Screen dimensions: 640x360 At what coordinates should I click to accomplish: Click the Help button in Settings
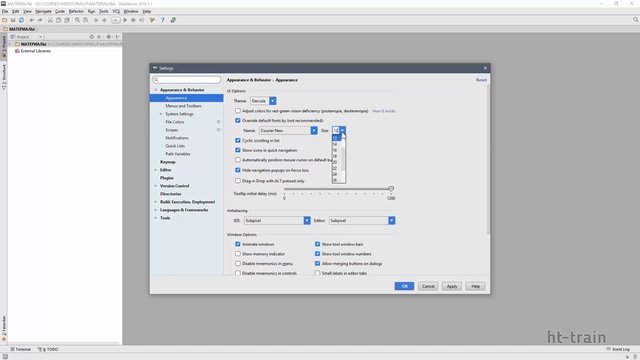point(476,286)
